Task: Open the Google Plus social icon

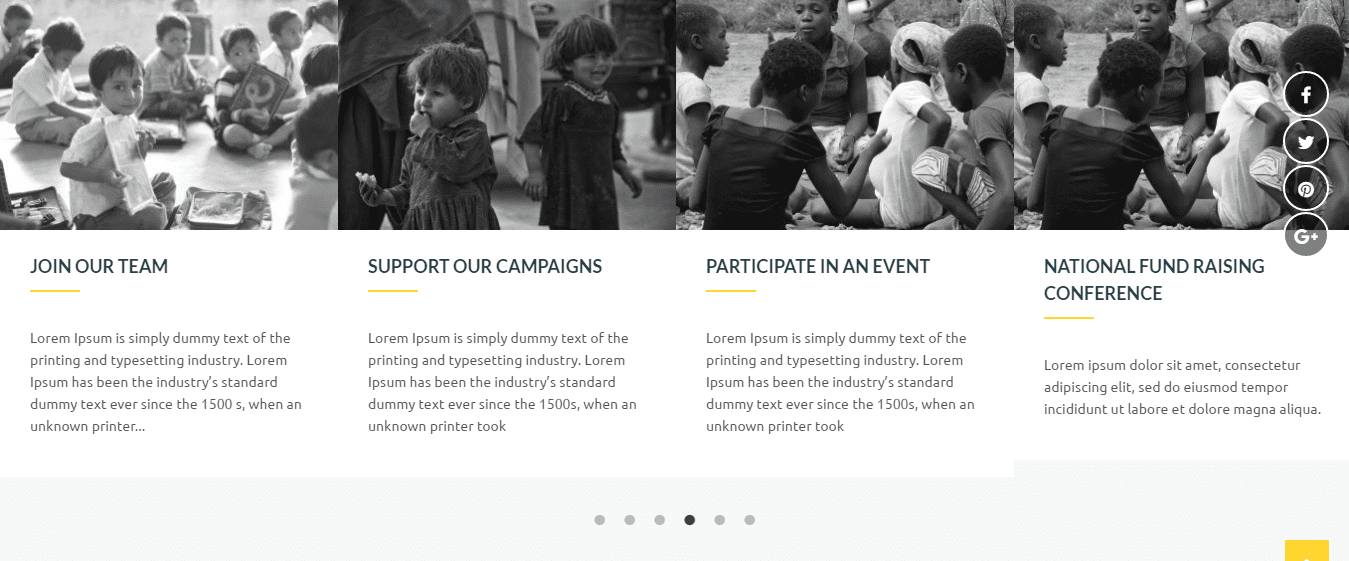Action: (x=1306, y=235)
